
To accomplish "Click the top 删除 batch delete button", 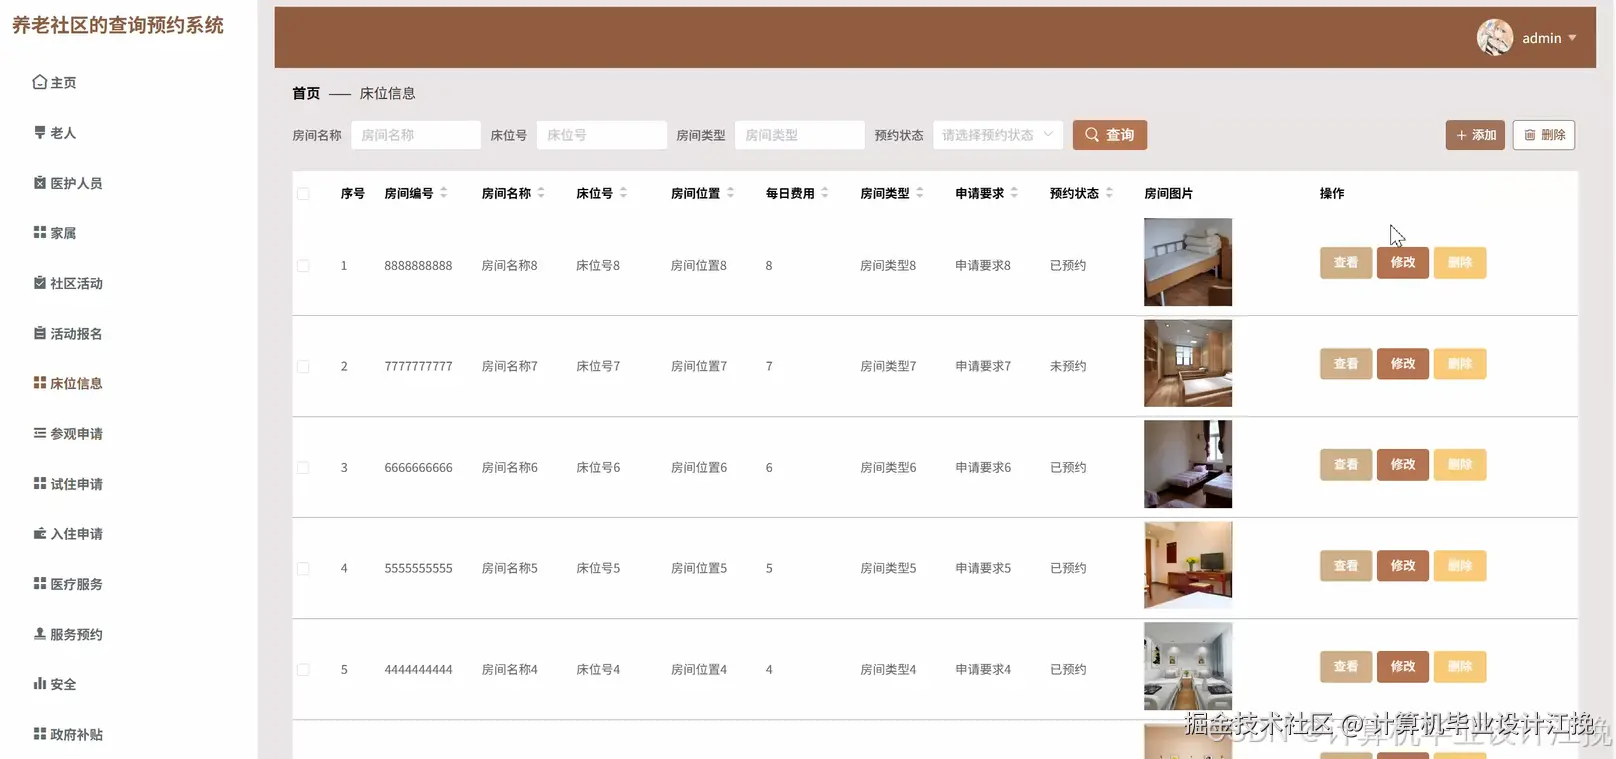I will (1544, 135).
